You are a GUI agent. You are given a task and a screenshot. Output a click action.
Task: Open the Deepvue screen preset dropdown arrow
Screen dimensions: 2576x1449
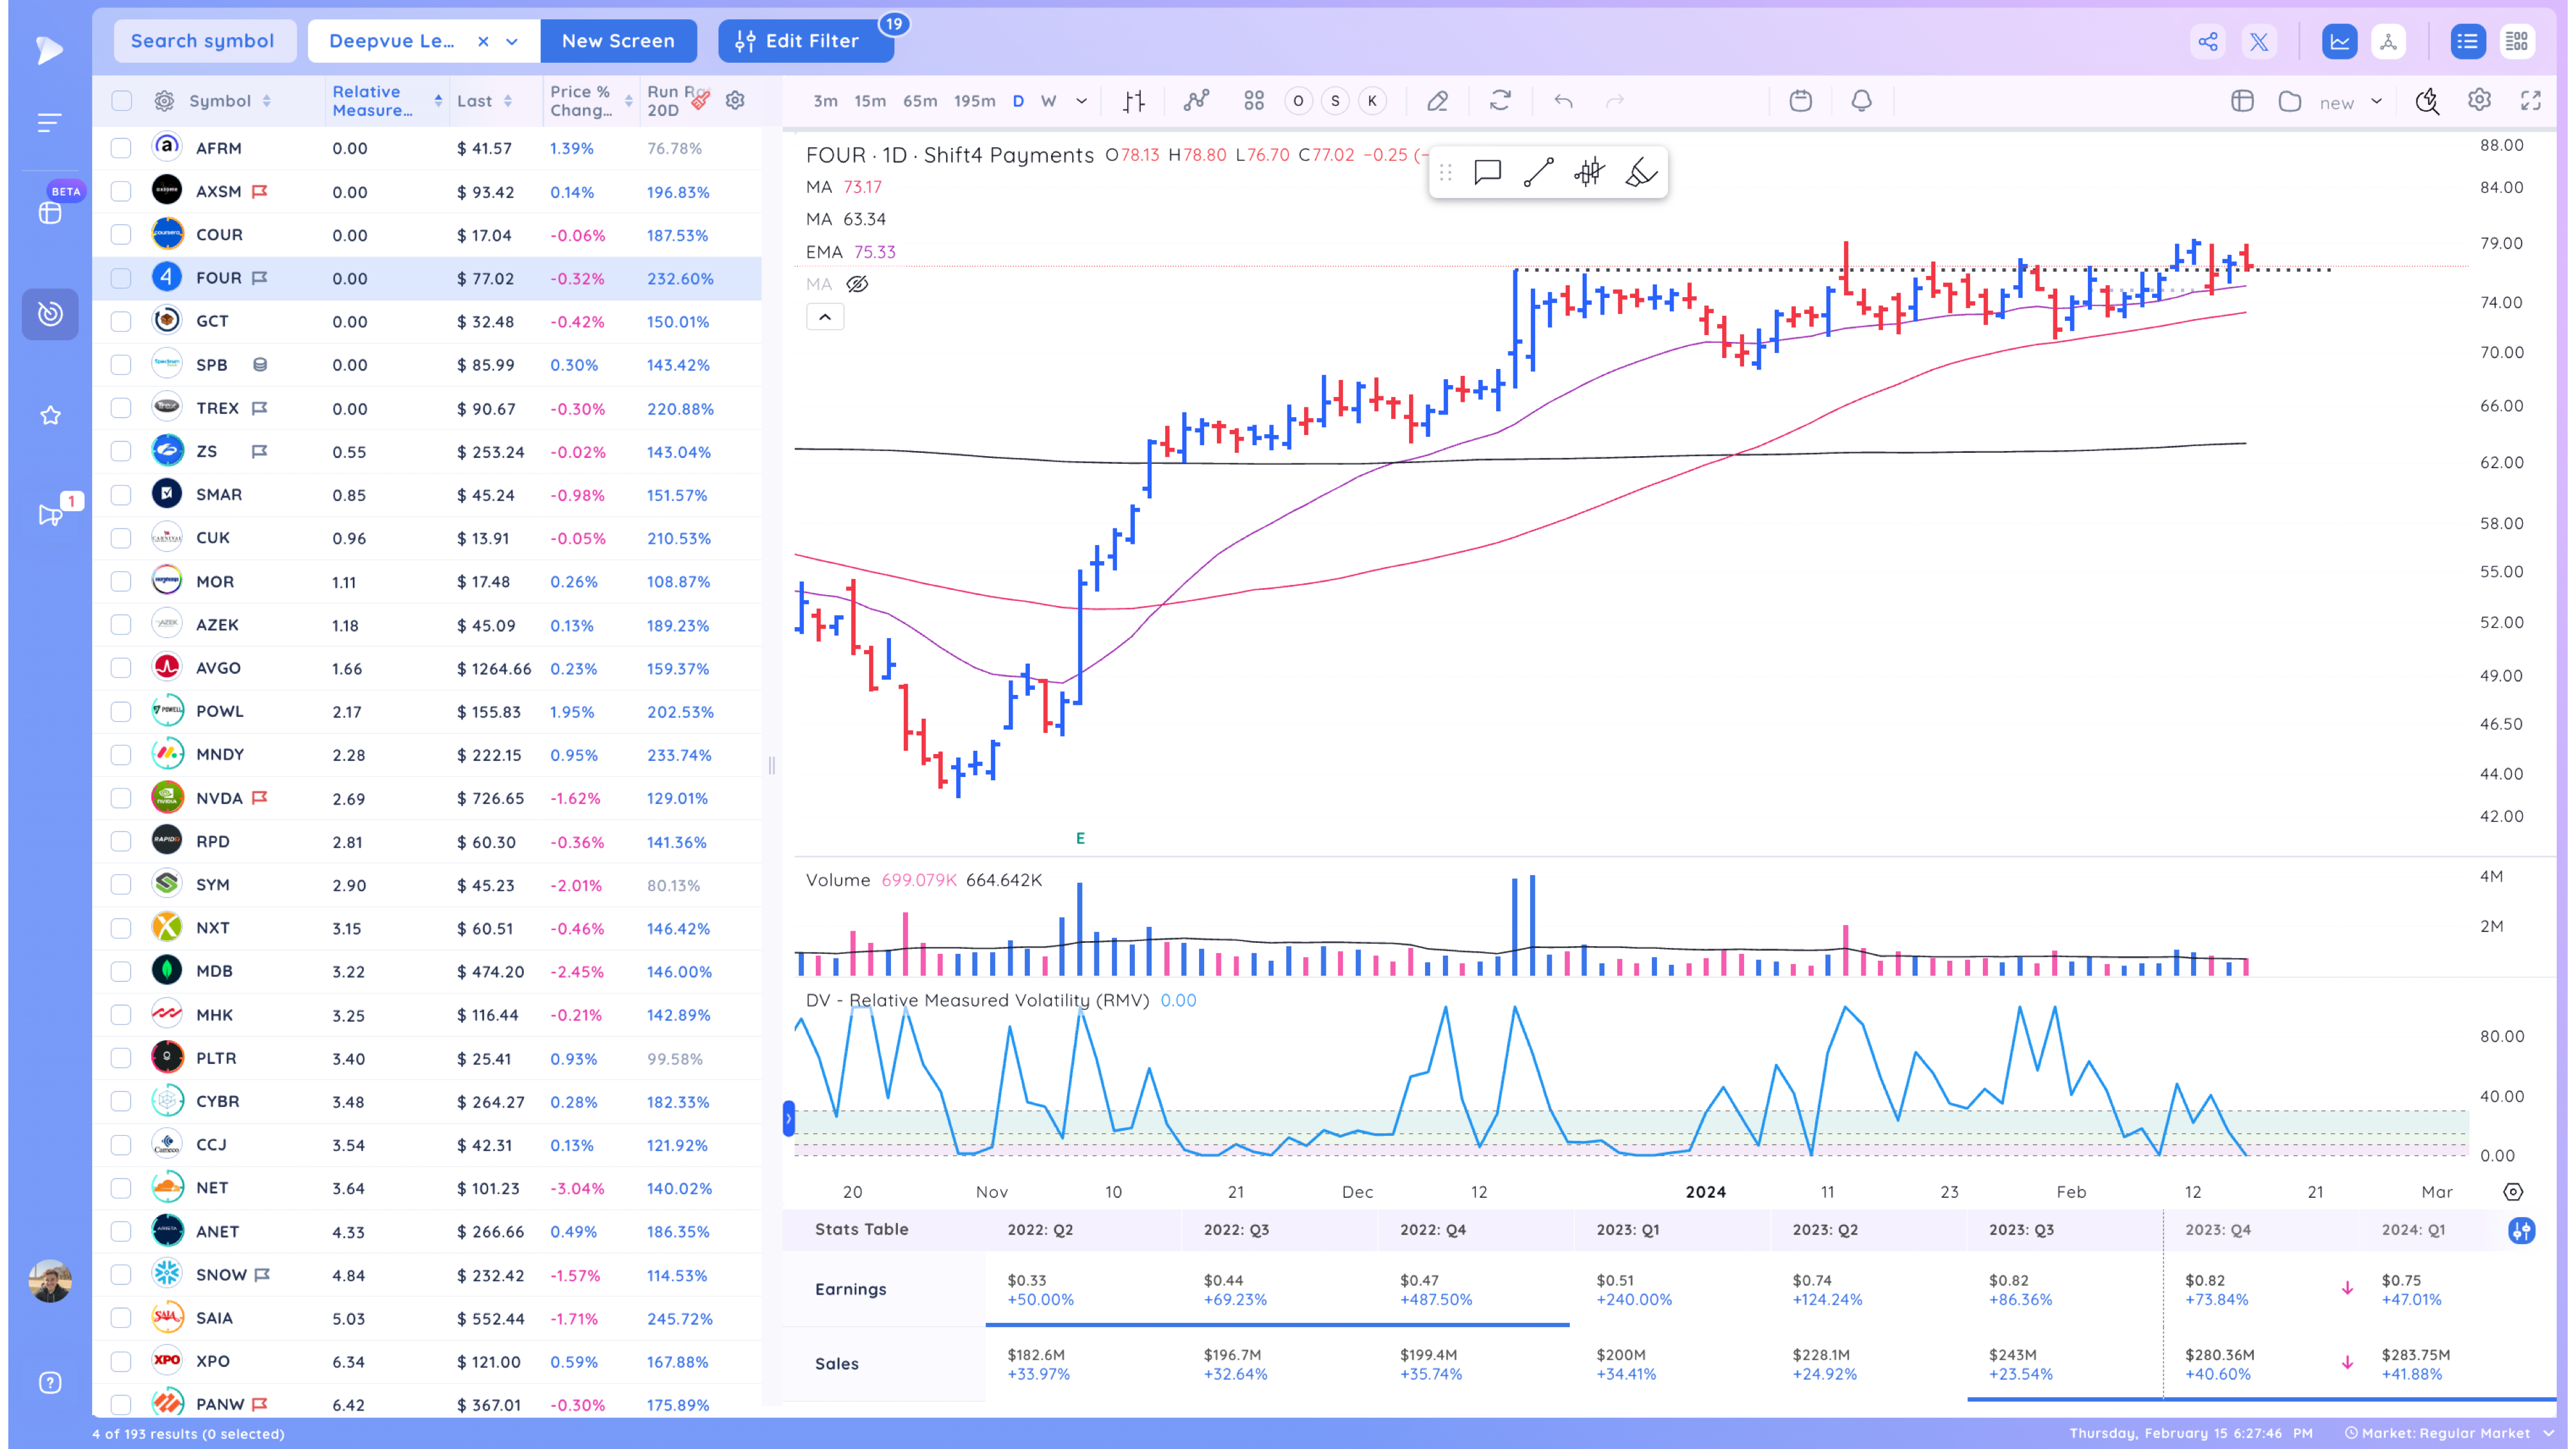[512, 41]
